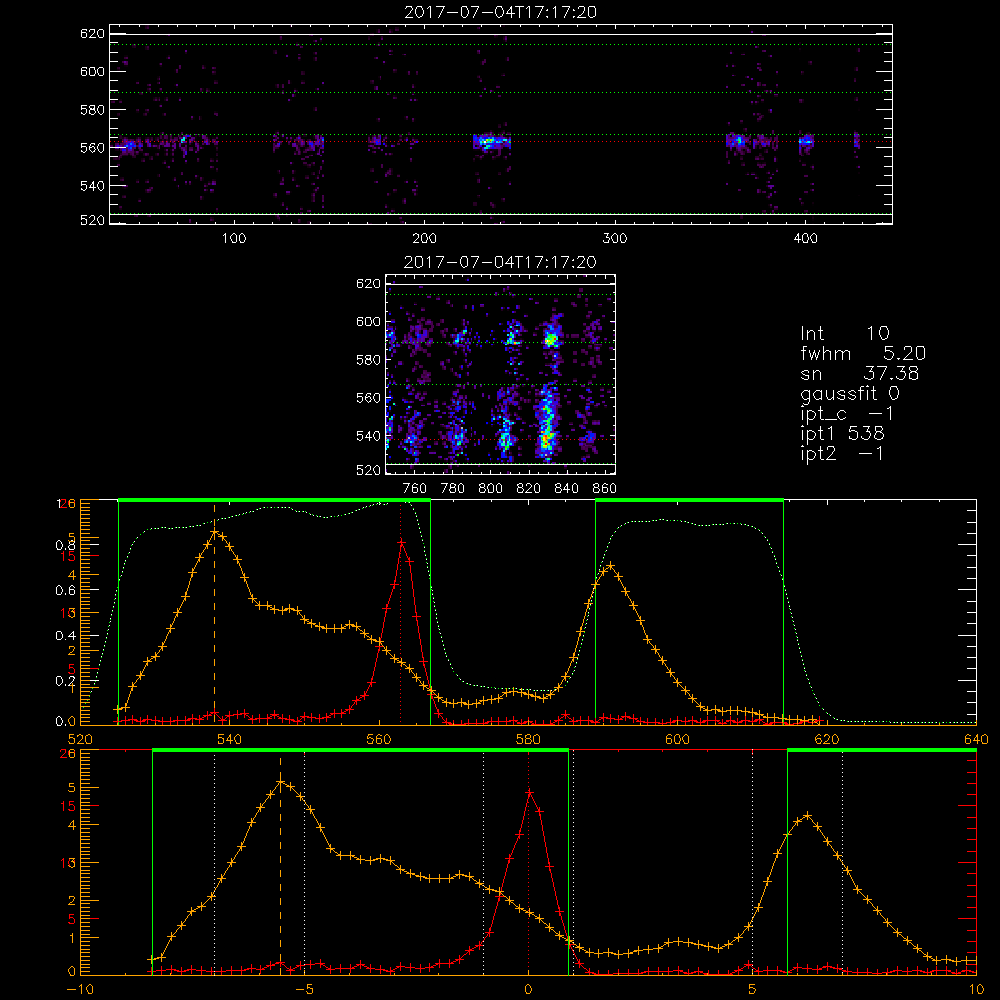Click the 860 x-axis label of middle image

(605, 489)
